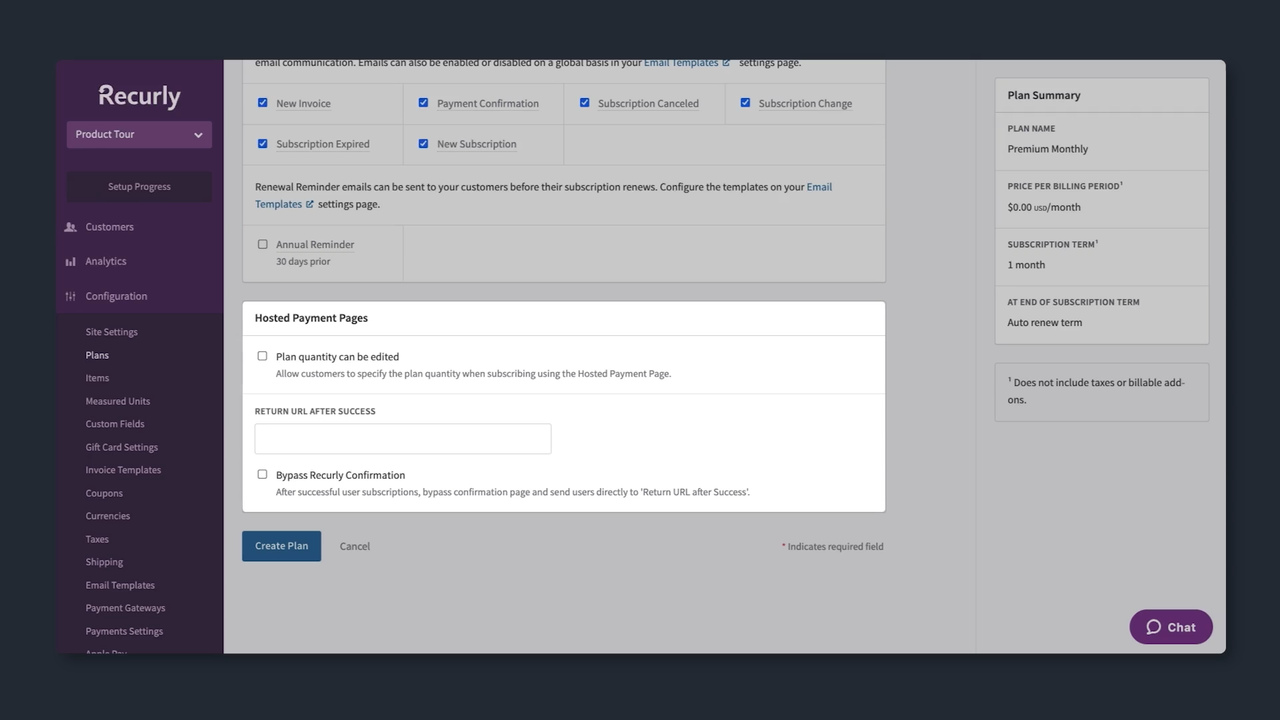Cancel the plan creation

click(x=354, y=546)
